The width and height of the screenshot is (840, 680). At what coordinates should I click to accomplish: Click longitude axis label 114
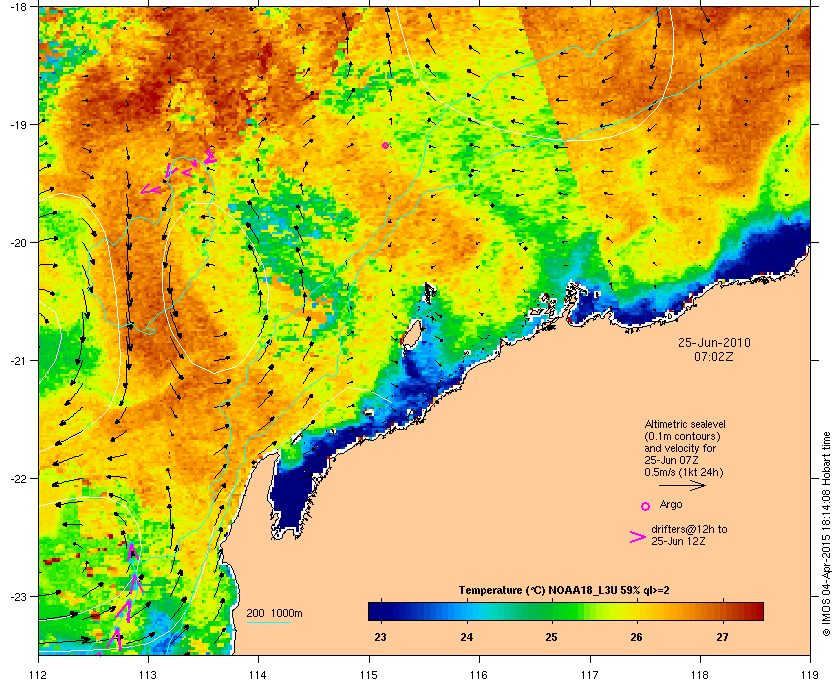tap(259, 674)
